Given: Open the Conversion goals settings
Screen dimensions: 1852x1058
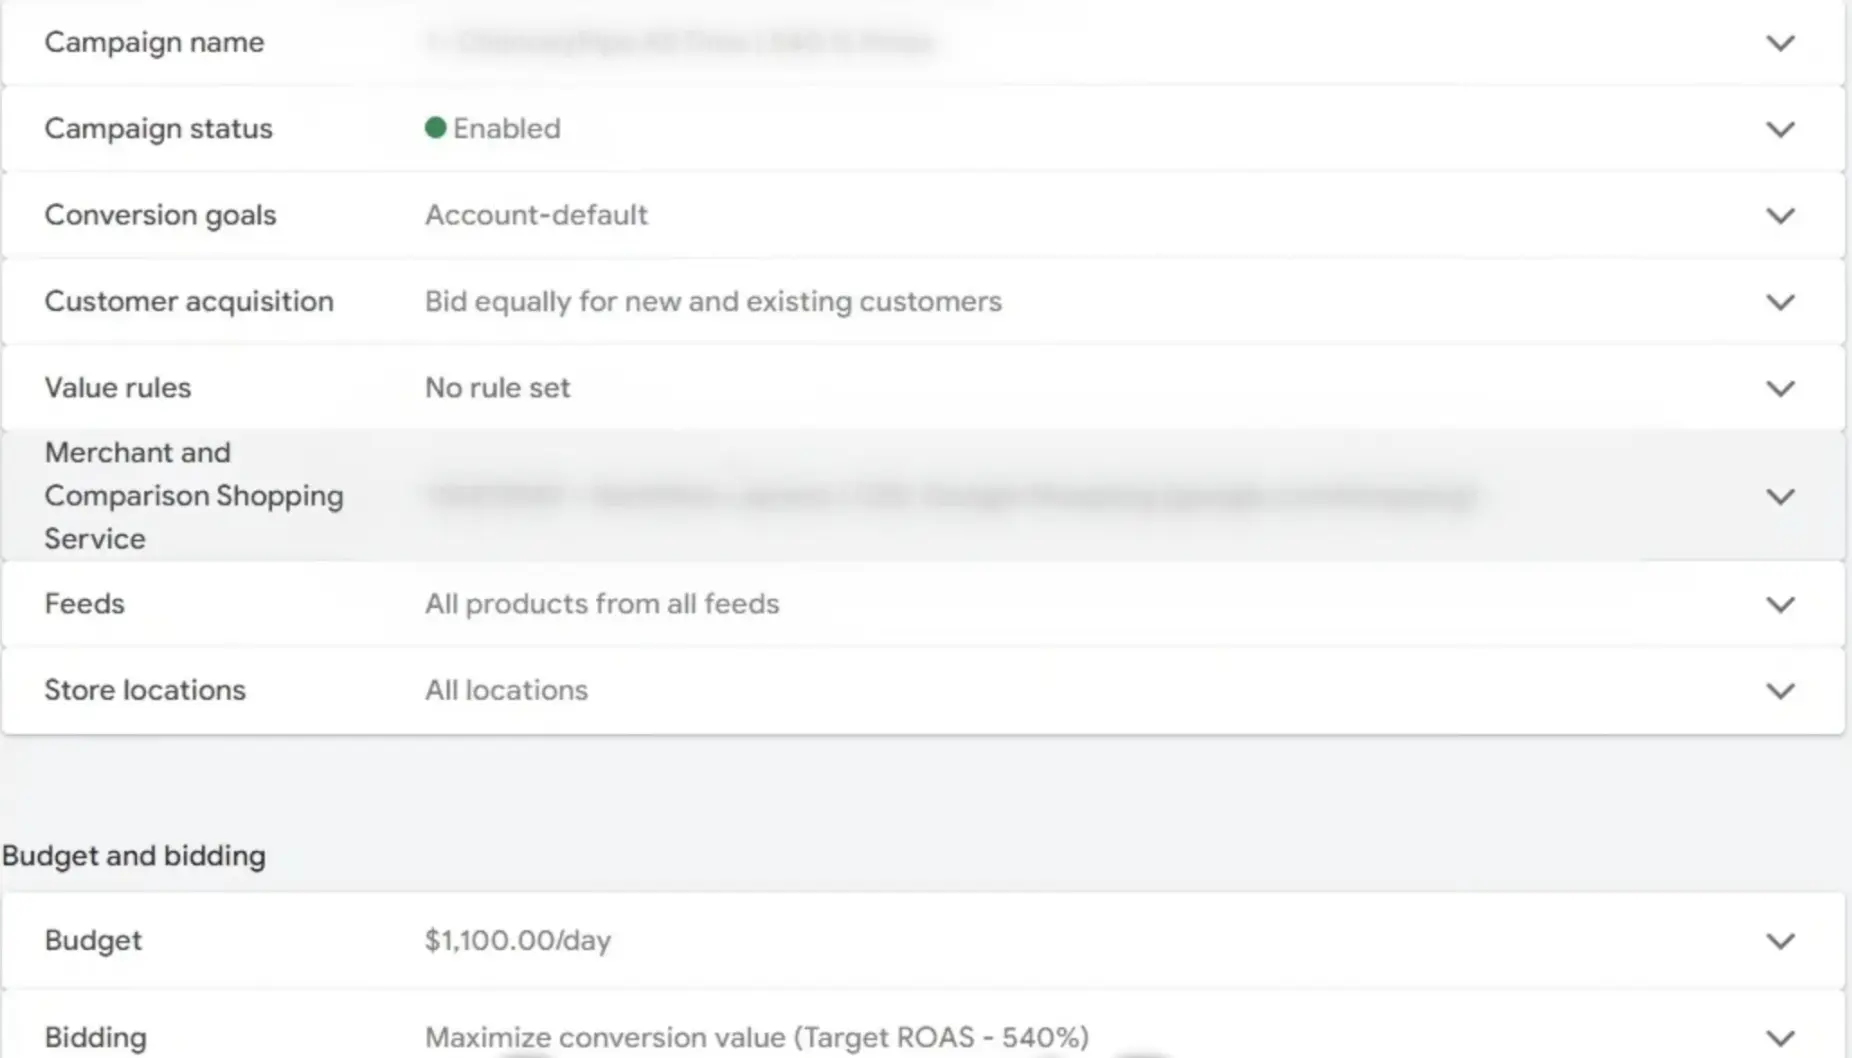Looking at the screenshot, I should 1780,215.
